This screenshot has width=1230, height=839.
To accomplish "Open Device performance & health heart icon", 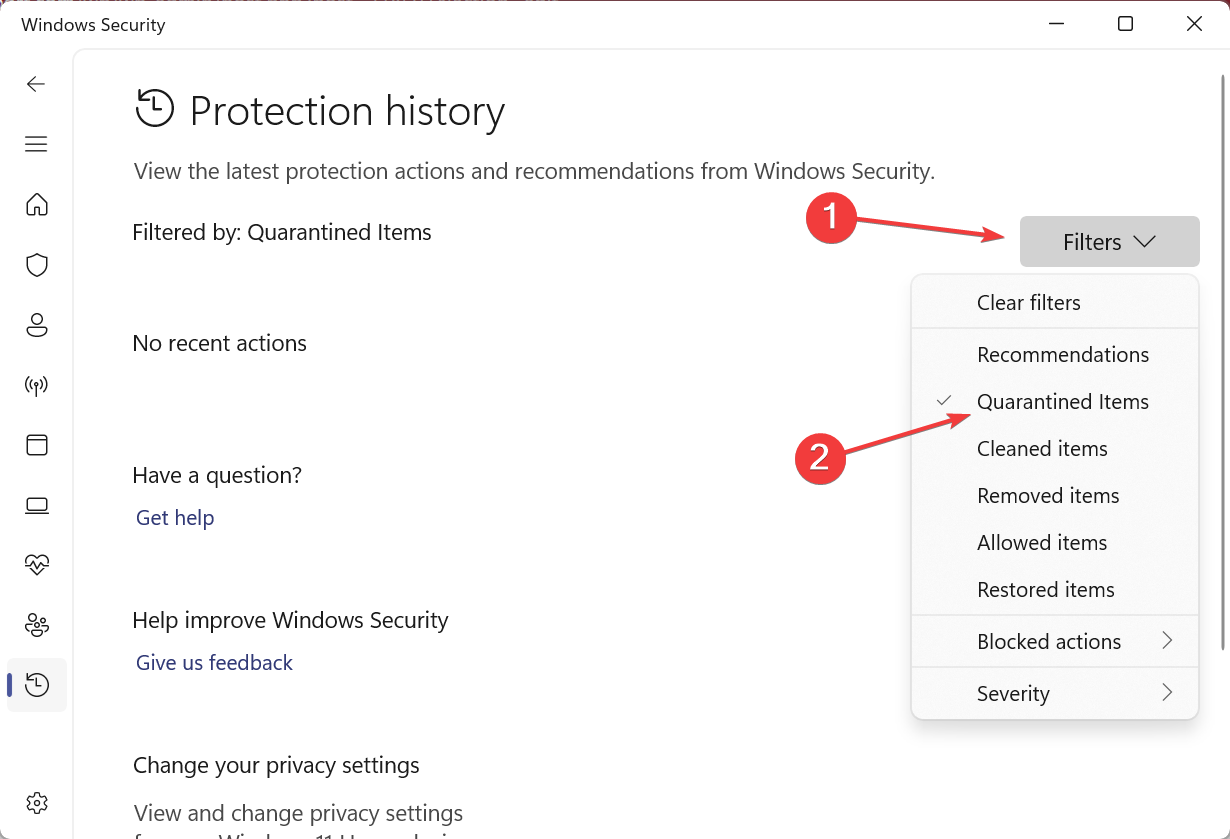I will pos(37,565).
